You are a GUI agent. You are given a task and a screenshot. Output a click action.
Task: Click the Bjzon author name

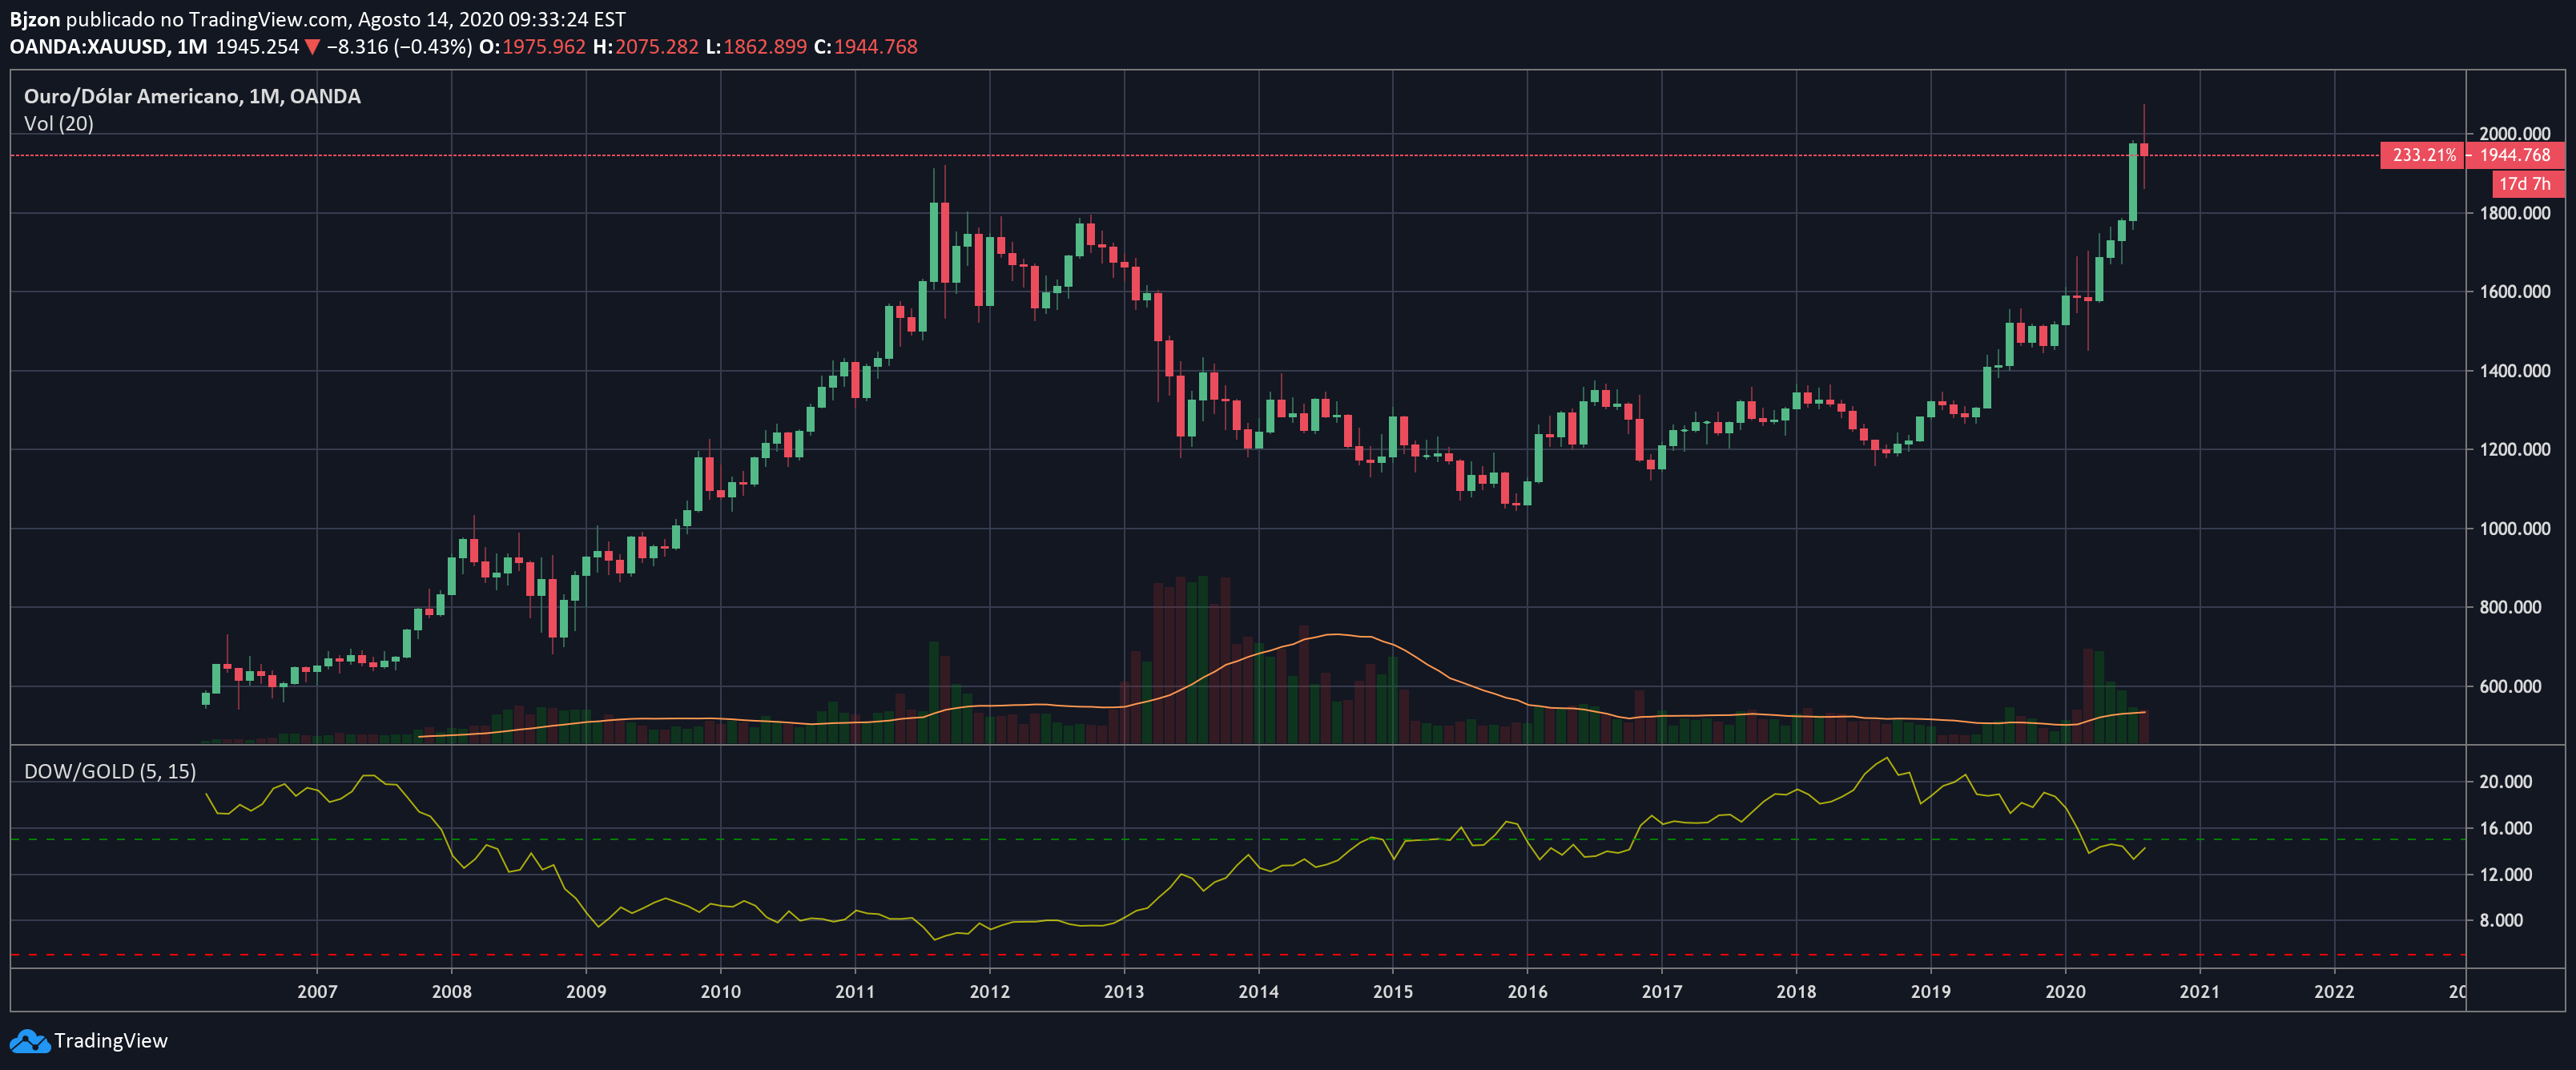point(35,19)
